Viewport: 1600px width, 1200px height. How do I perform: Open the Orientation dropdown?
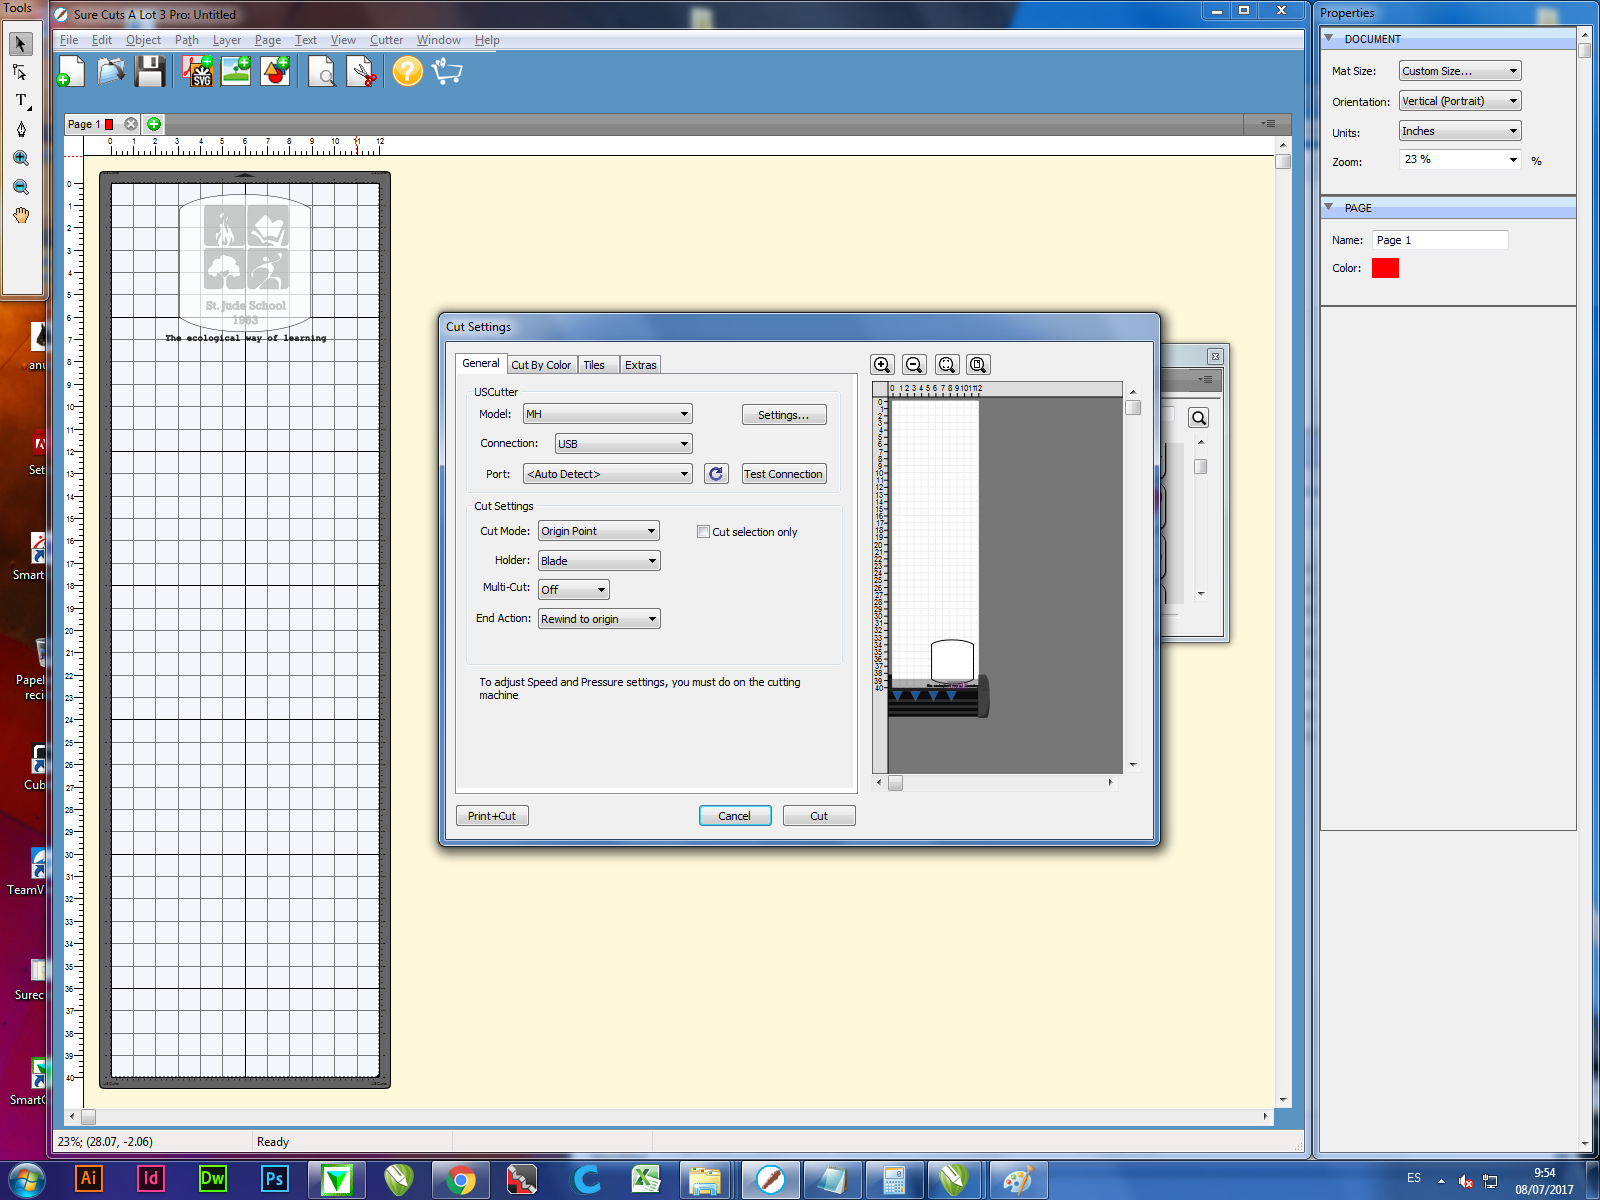coord(1460,101)
